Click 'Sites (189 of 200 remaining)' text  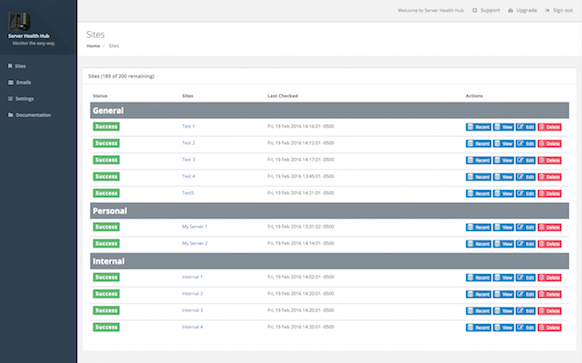121,76
